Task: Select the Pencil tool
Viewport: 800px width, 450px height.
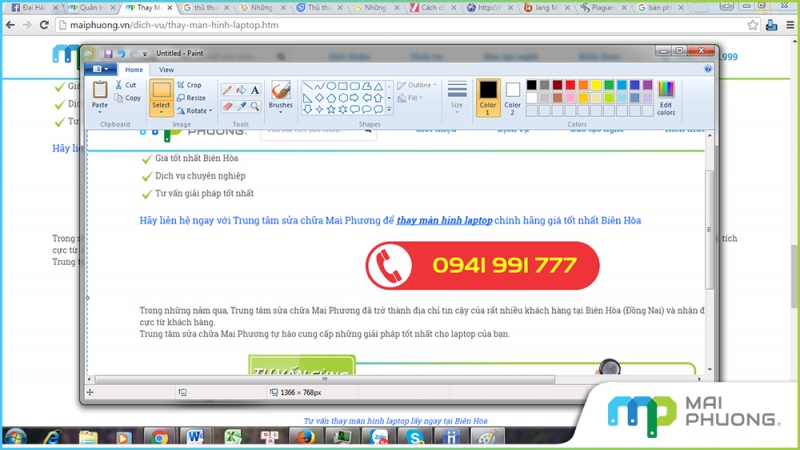Action: click(227, 90)
